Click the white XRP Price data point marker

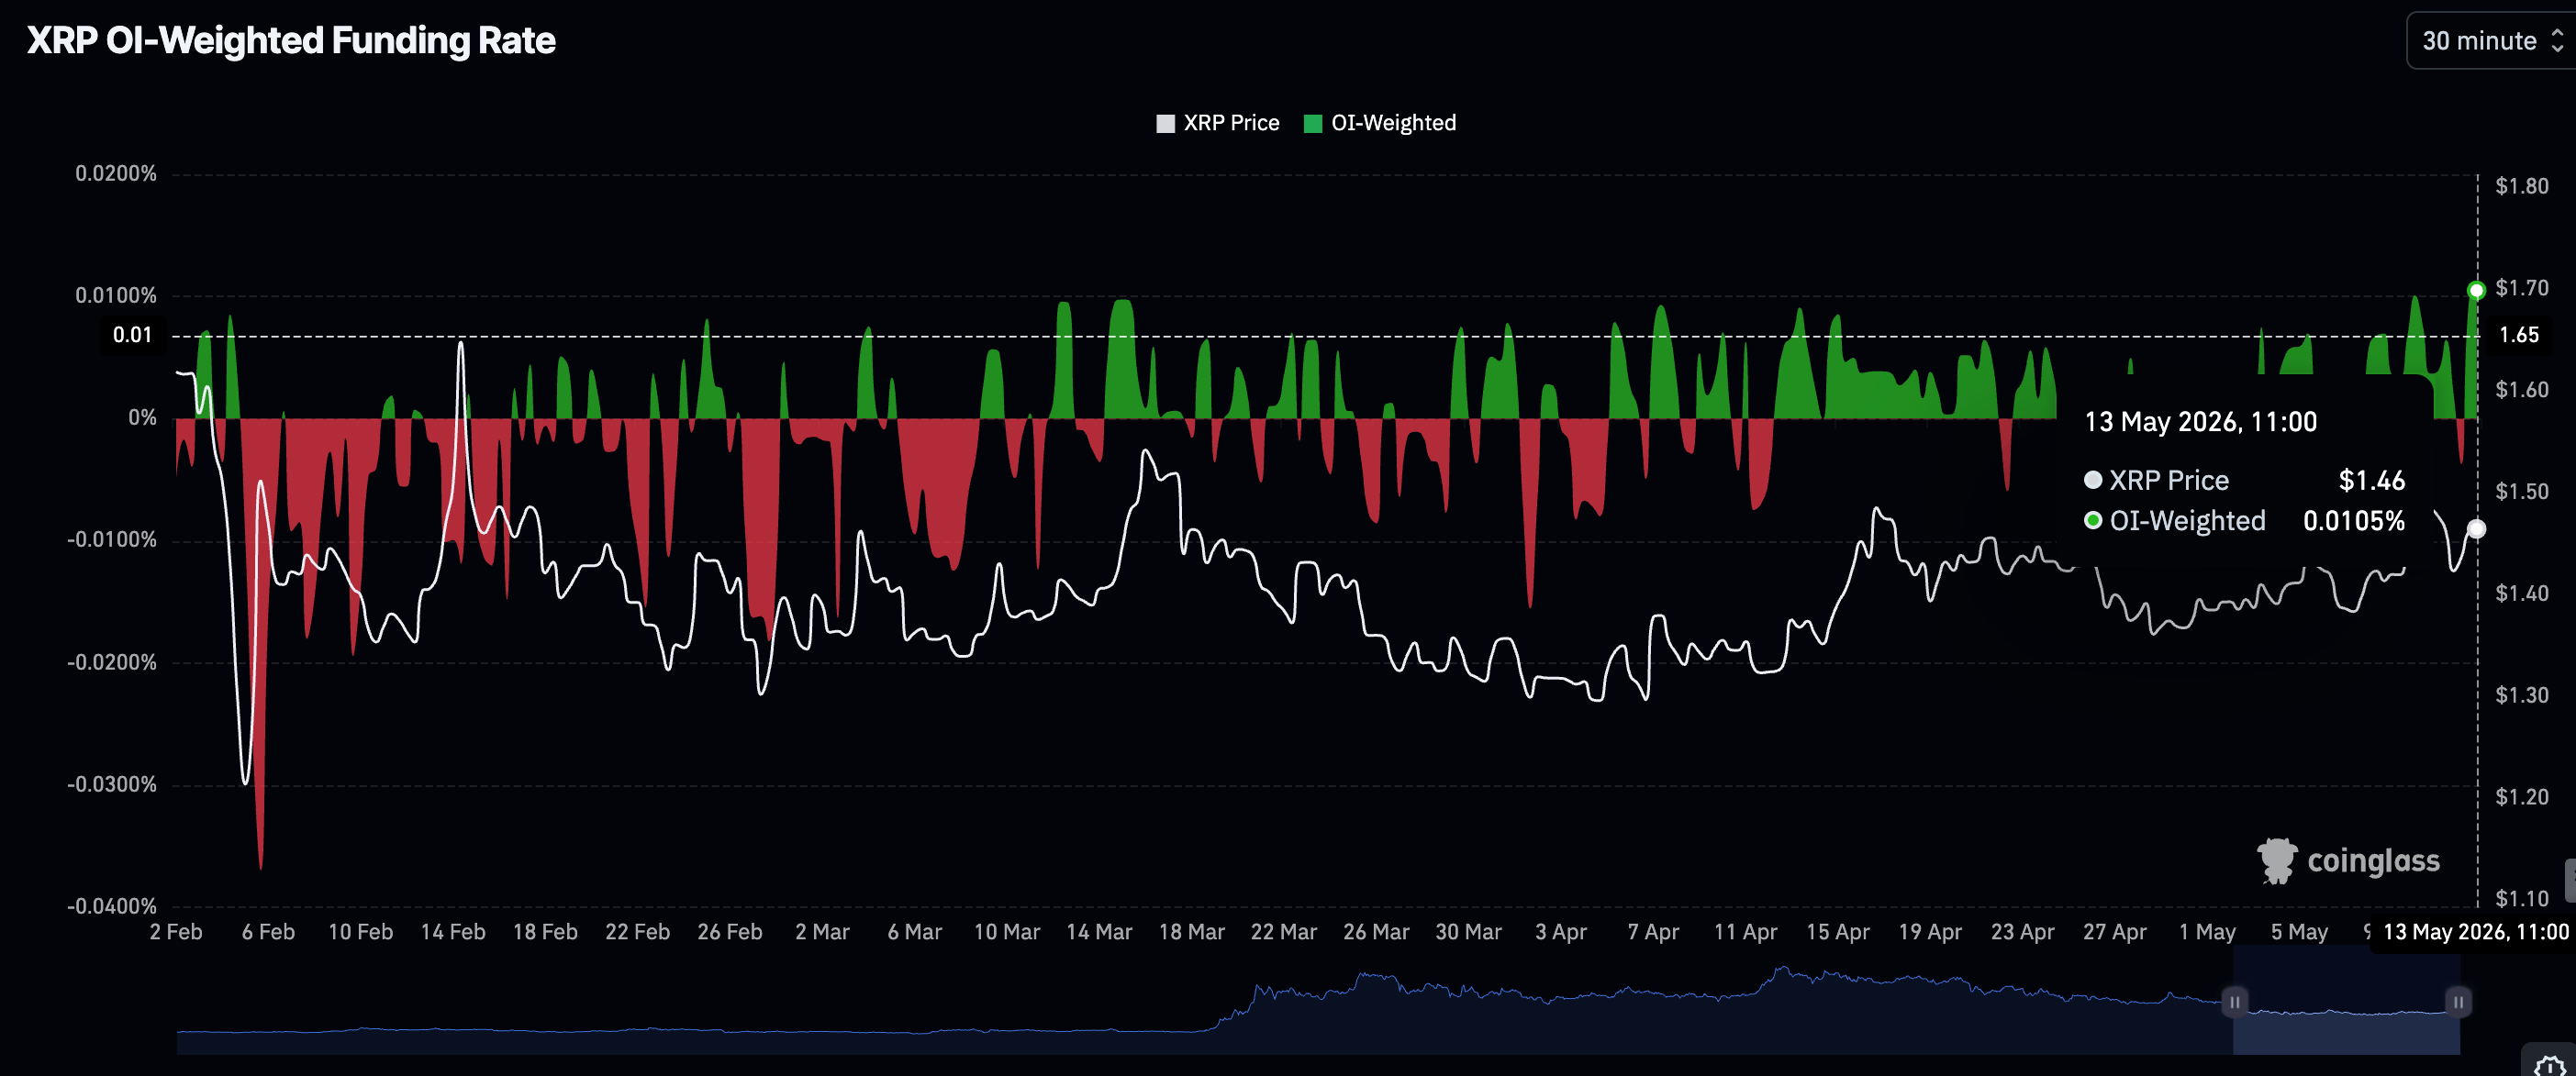[x=2476, y=529]
